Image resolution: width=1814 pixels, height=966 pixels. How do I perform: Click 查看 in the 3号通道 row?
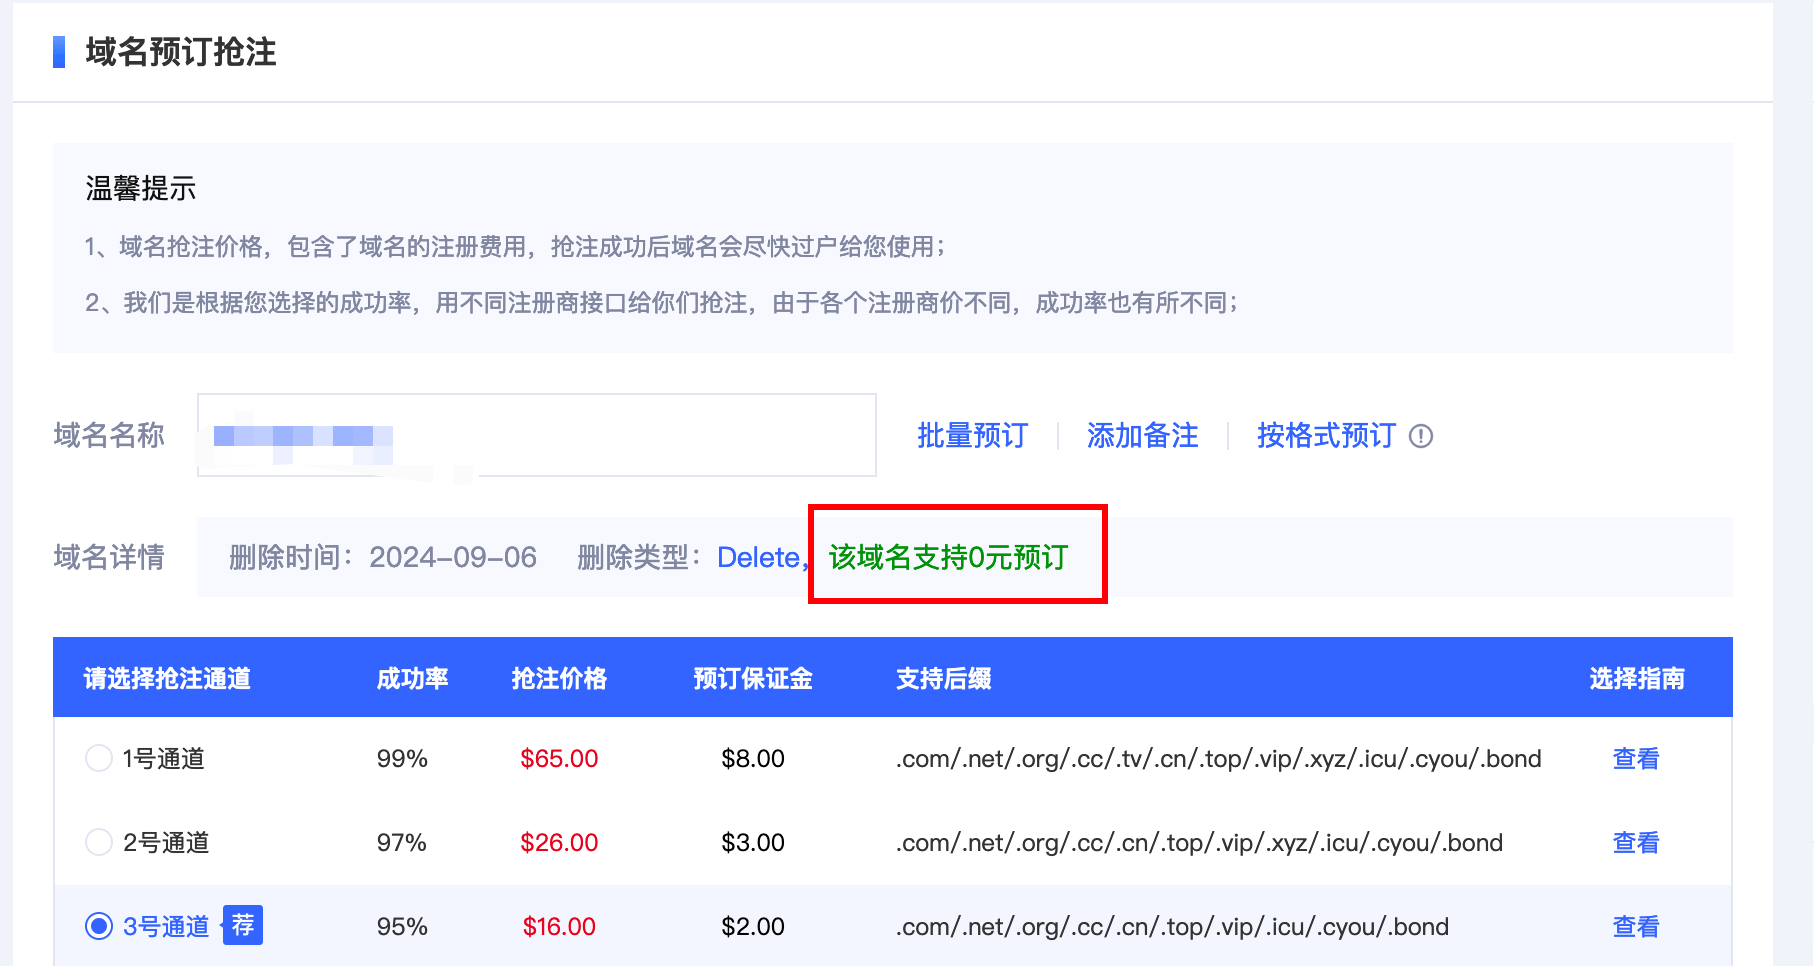click(x=1635, y=927)
